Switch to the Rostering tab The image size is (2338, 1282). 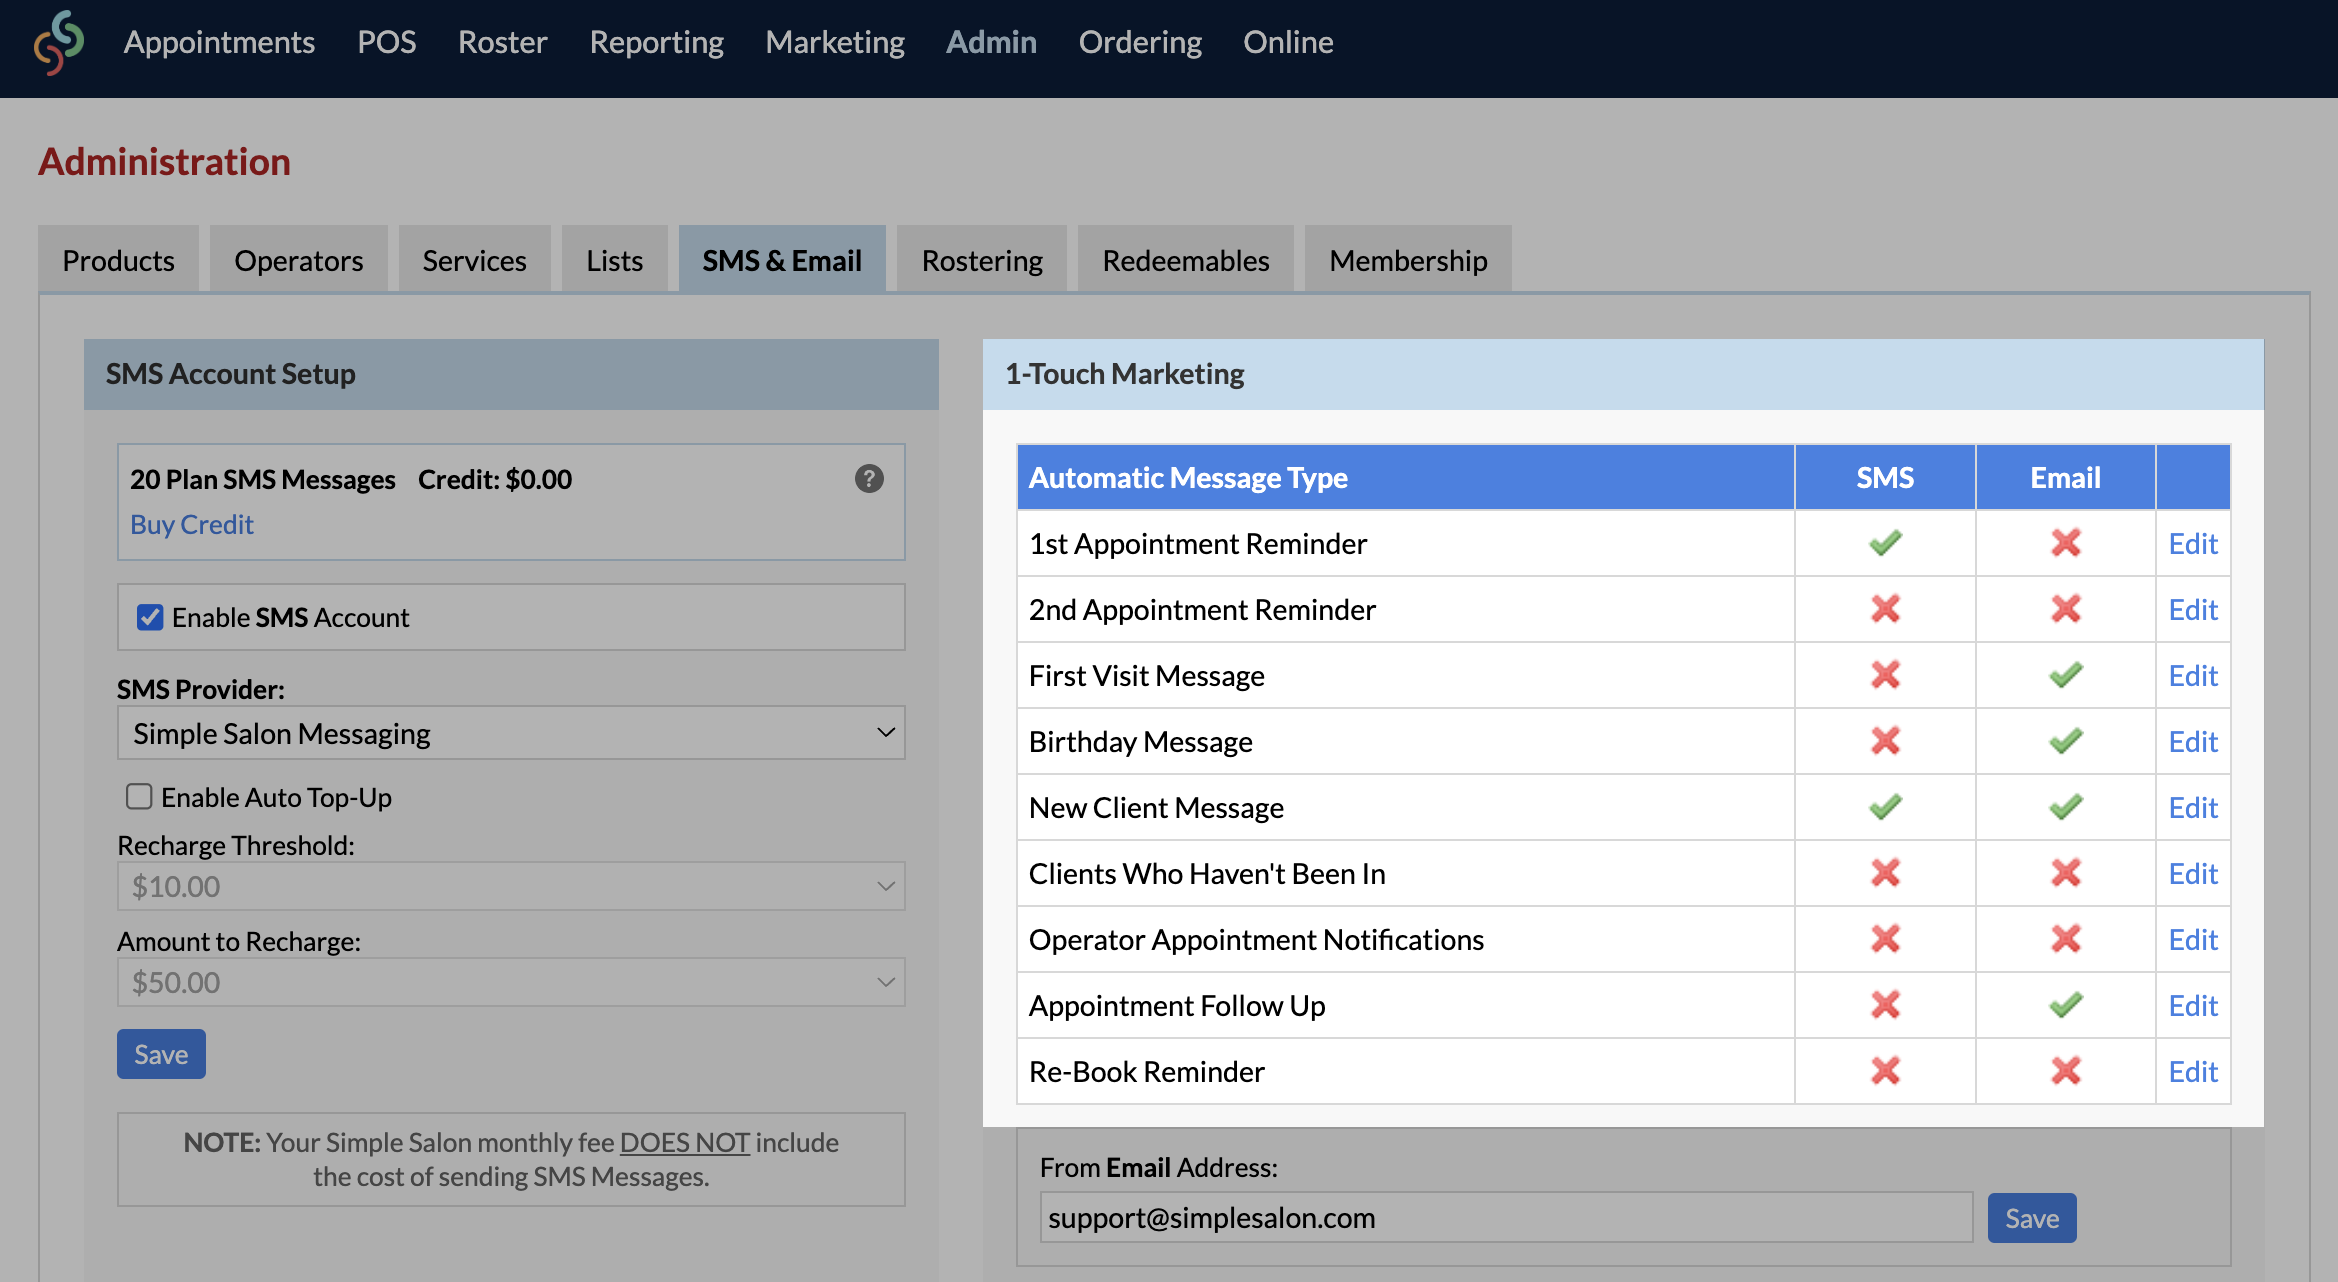(981, 259)
